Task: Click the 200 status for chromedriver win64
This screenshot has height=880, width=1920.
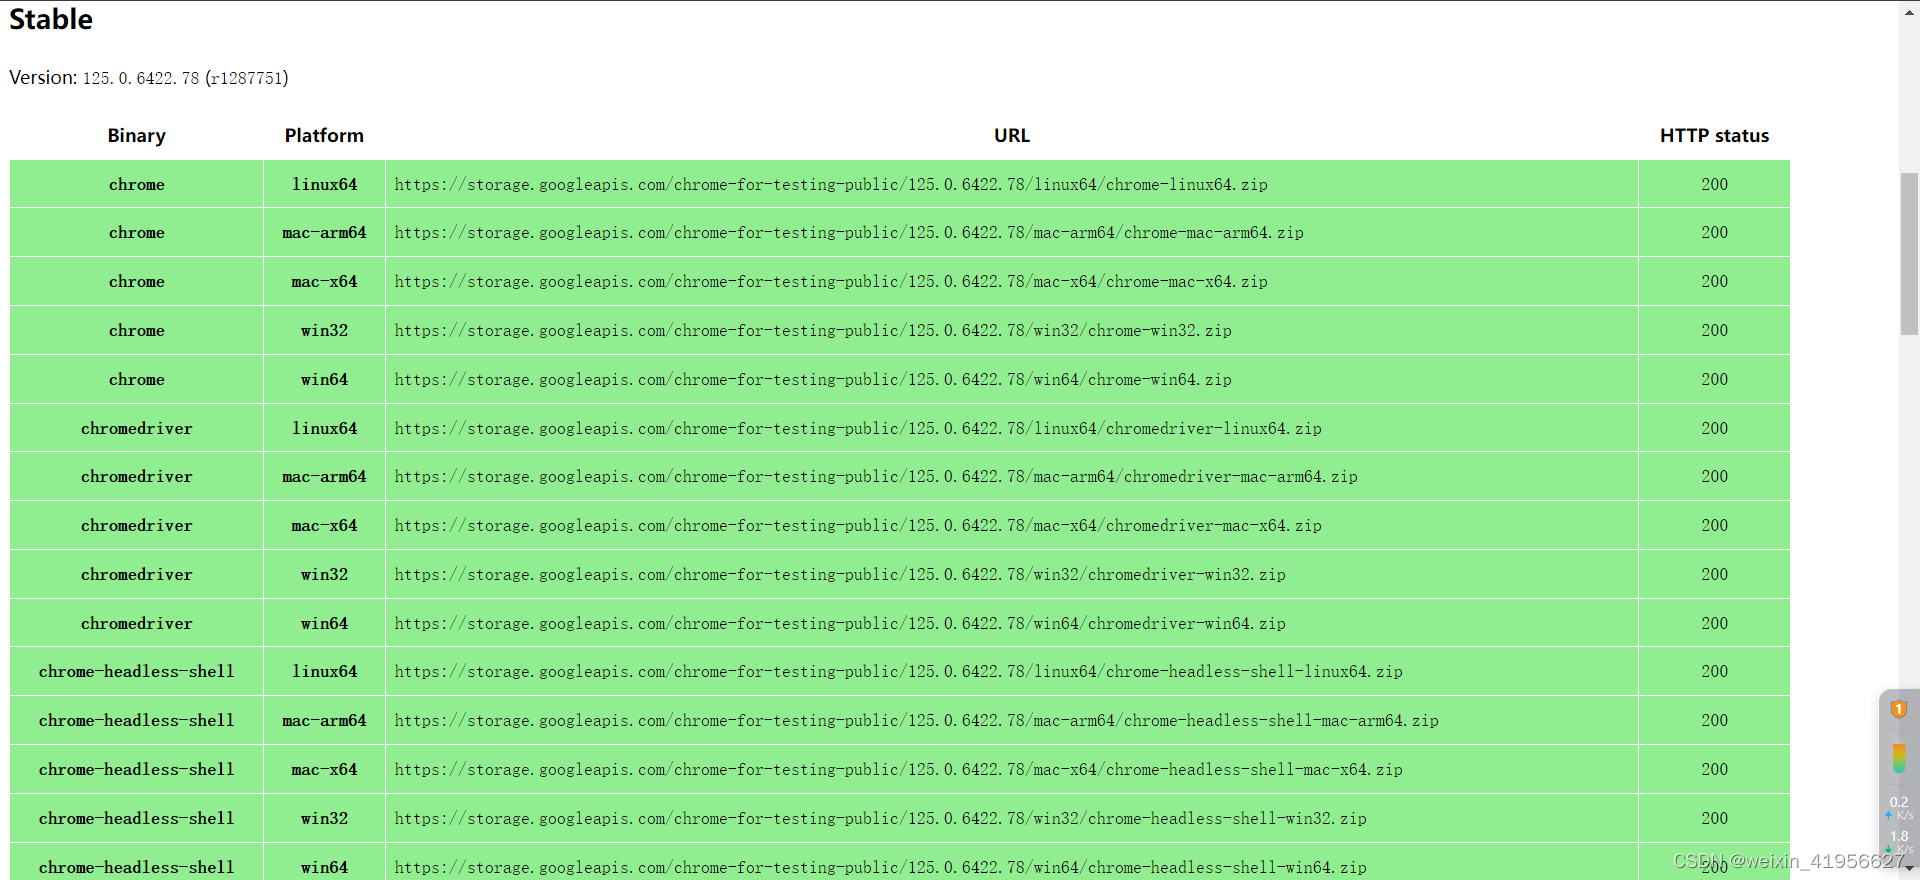Action: [1714, 624]
